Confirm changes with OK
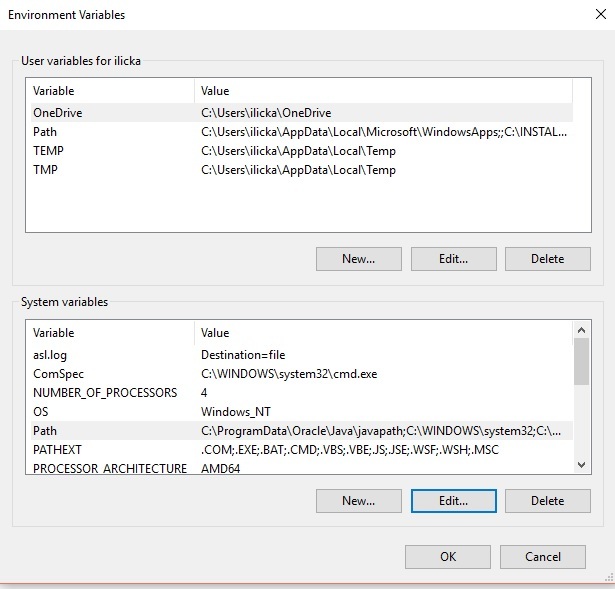The height and width of the screenshot is (589, 615). [x=448, y=556]
